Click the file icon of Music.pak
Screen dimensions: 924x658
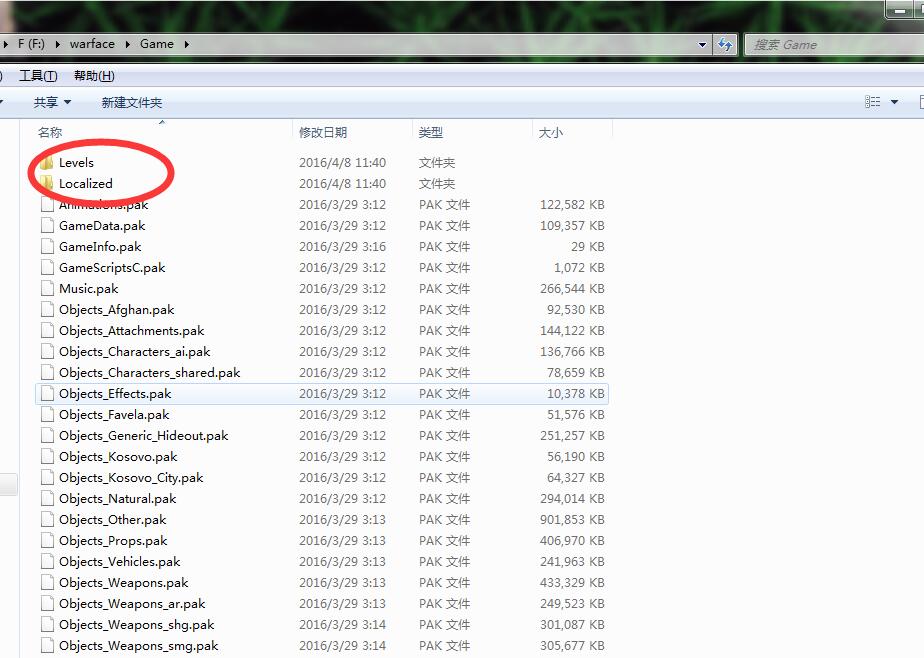coord(47,289)
